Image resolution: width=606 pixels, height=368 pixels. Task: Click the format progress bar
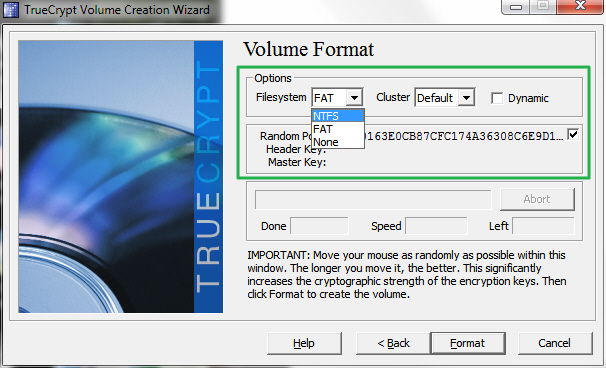pos(373,199)
